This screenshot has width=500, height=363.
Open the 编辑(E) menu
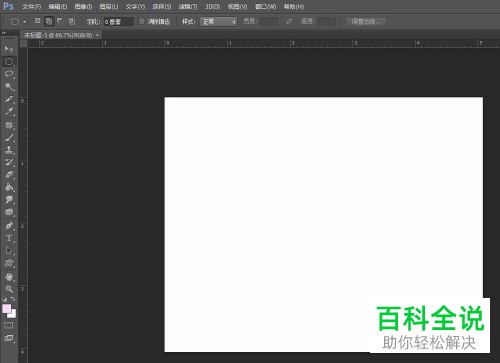pyautogui.click(x=57, y=7)
